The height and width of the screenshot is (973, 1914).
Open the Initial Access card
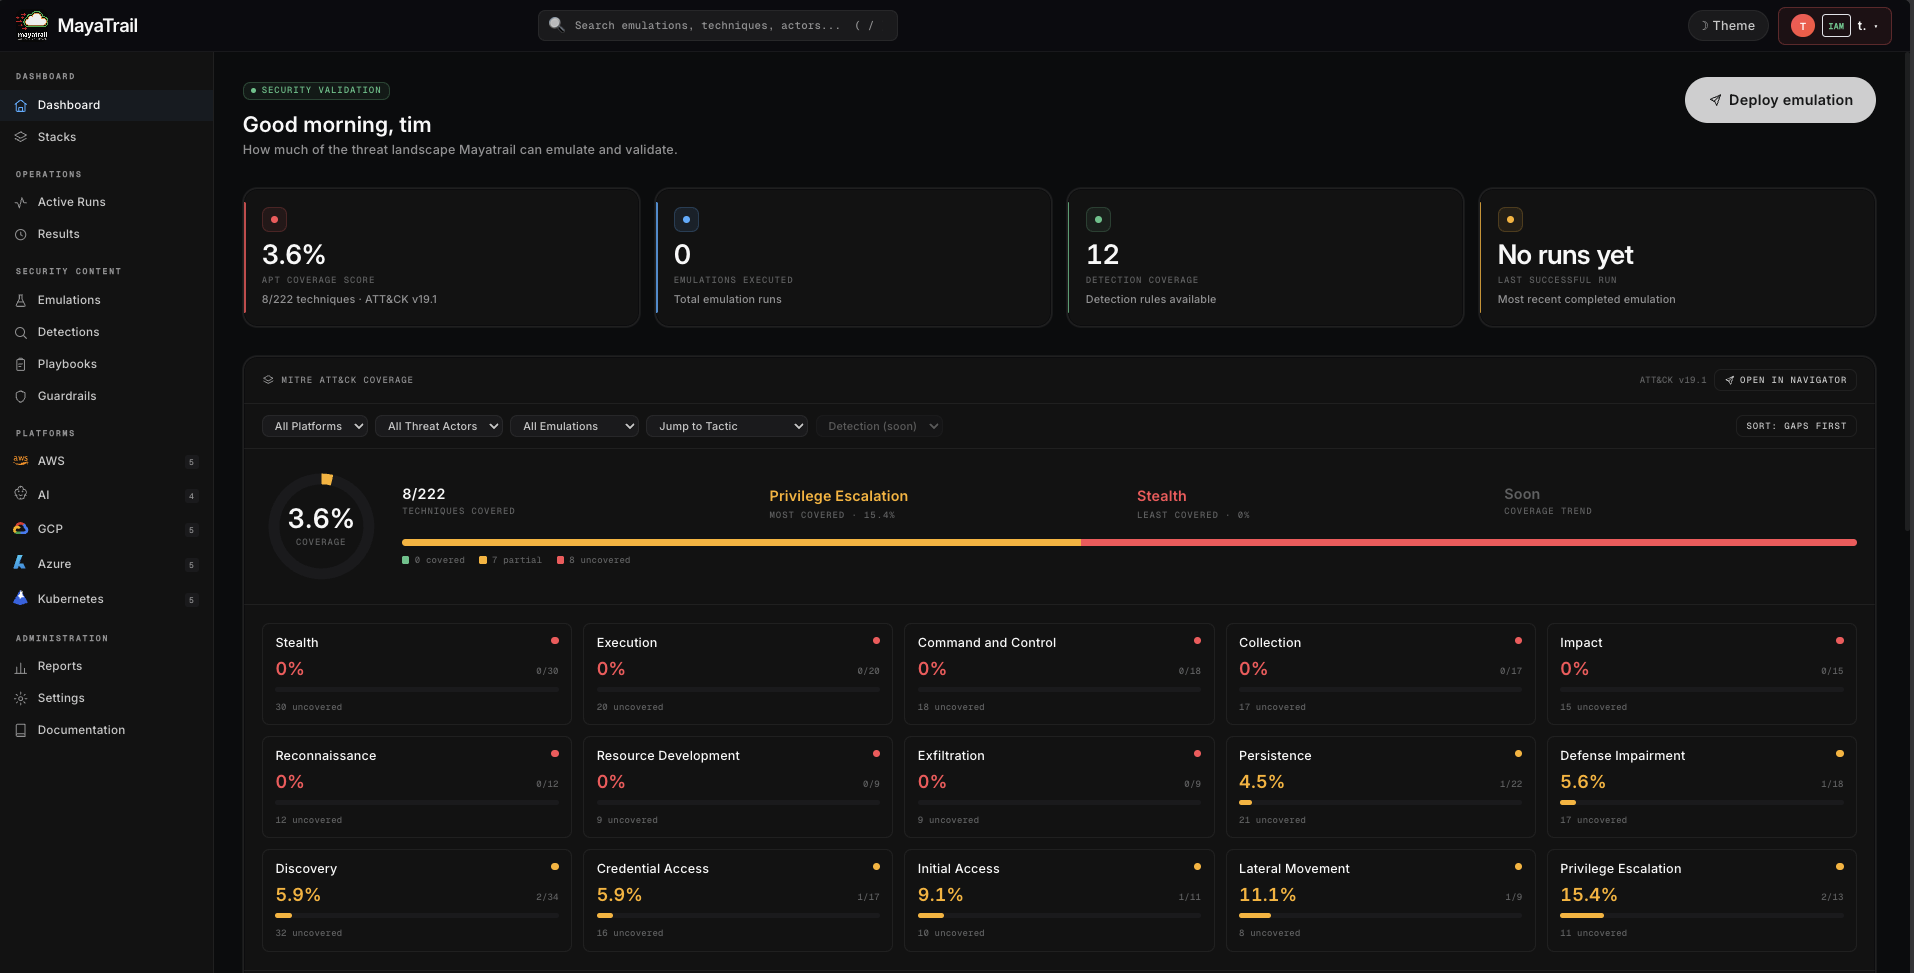[x=1059, y=900]
